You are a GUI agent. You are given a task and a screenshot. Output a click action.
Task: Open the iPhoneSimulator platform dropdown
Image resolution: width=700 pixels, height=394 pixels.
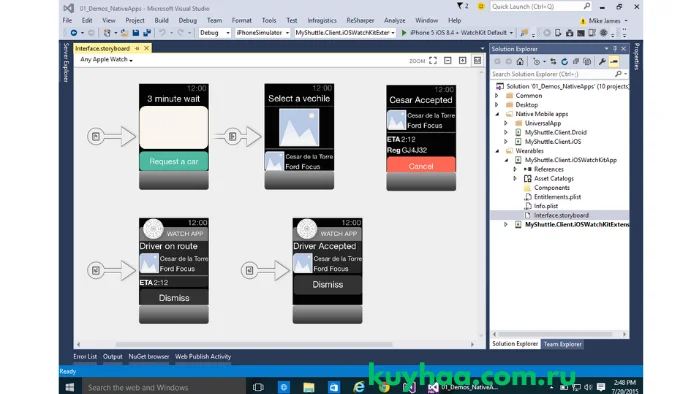(262, 33)
